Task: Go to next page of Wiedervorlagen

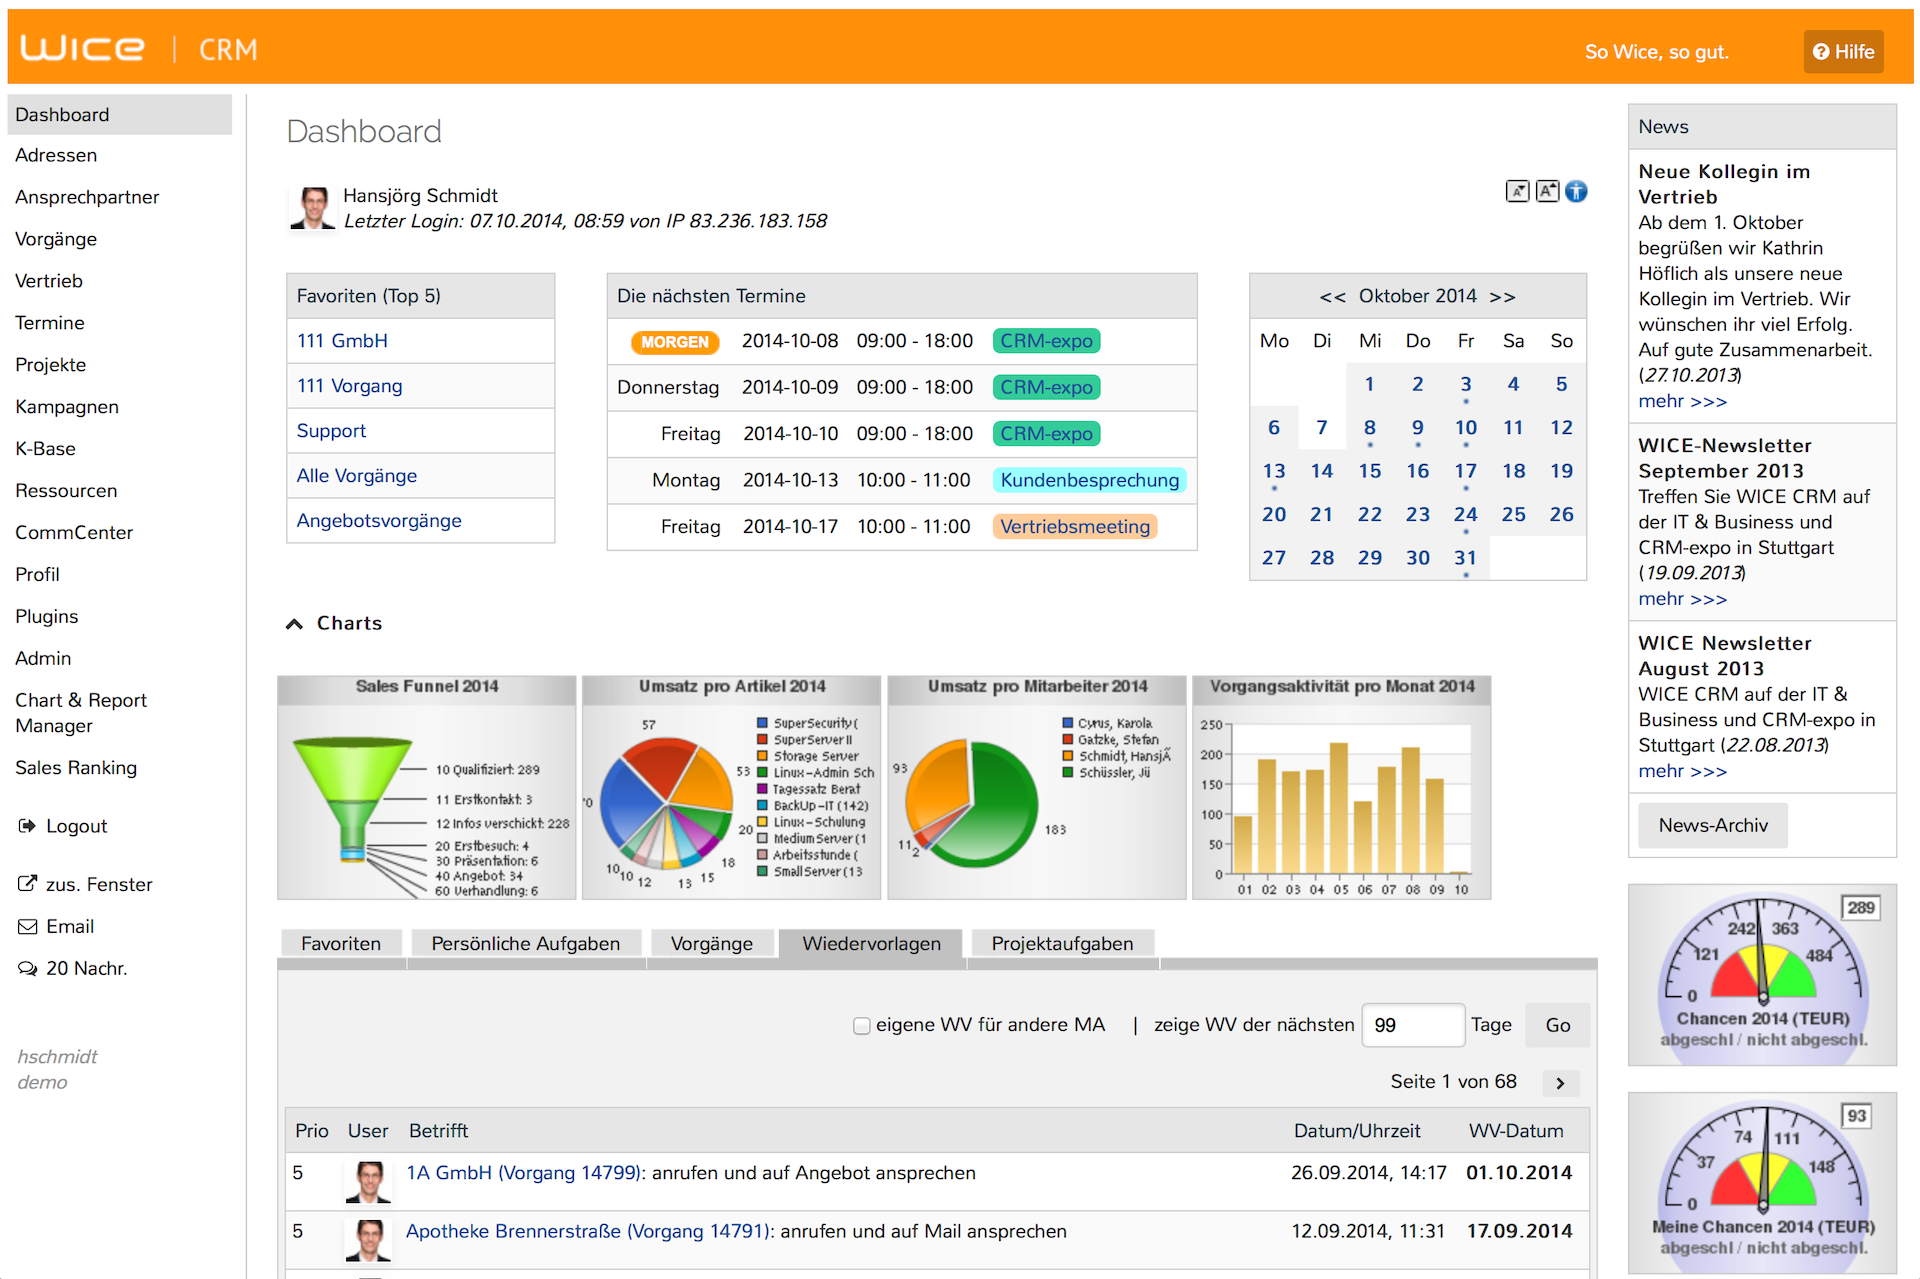Action: 1560,1083
